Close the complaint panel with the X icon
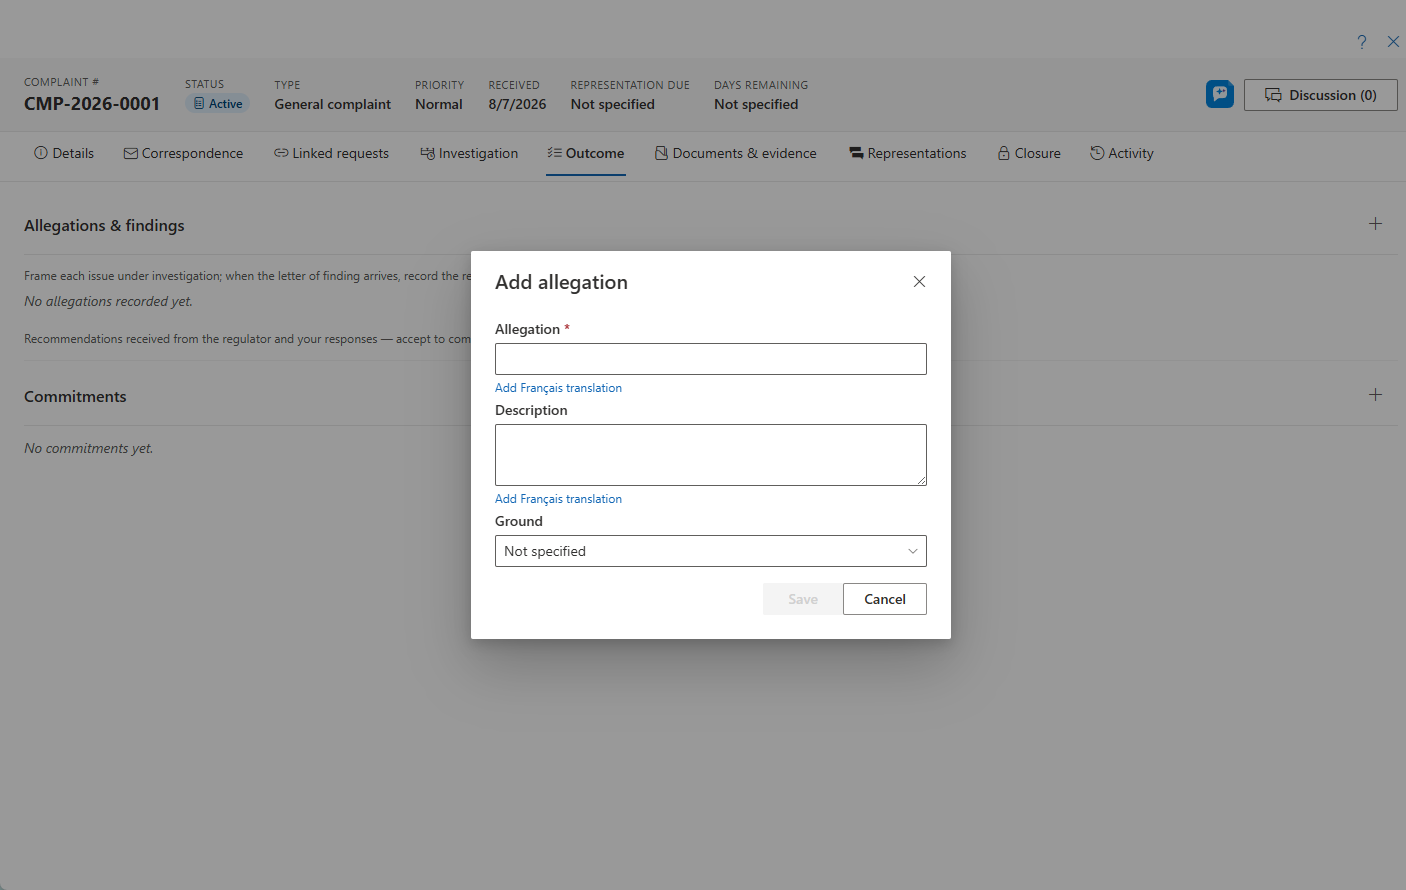The width and height of the screenshot is (1406, 890). coord(1393,42)
